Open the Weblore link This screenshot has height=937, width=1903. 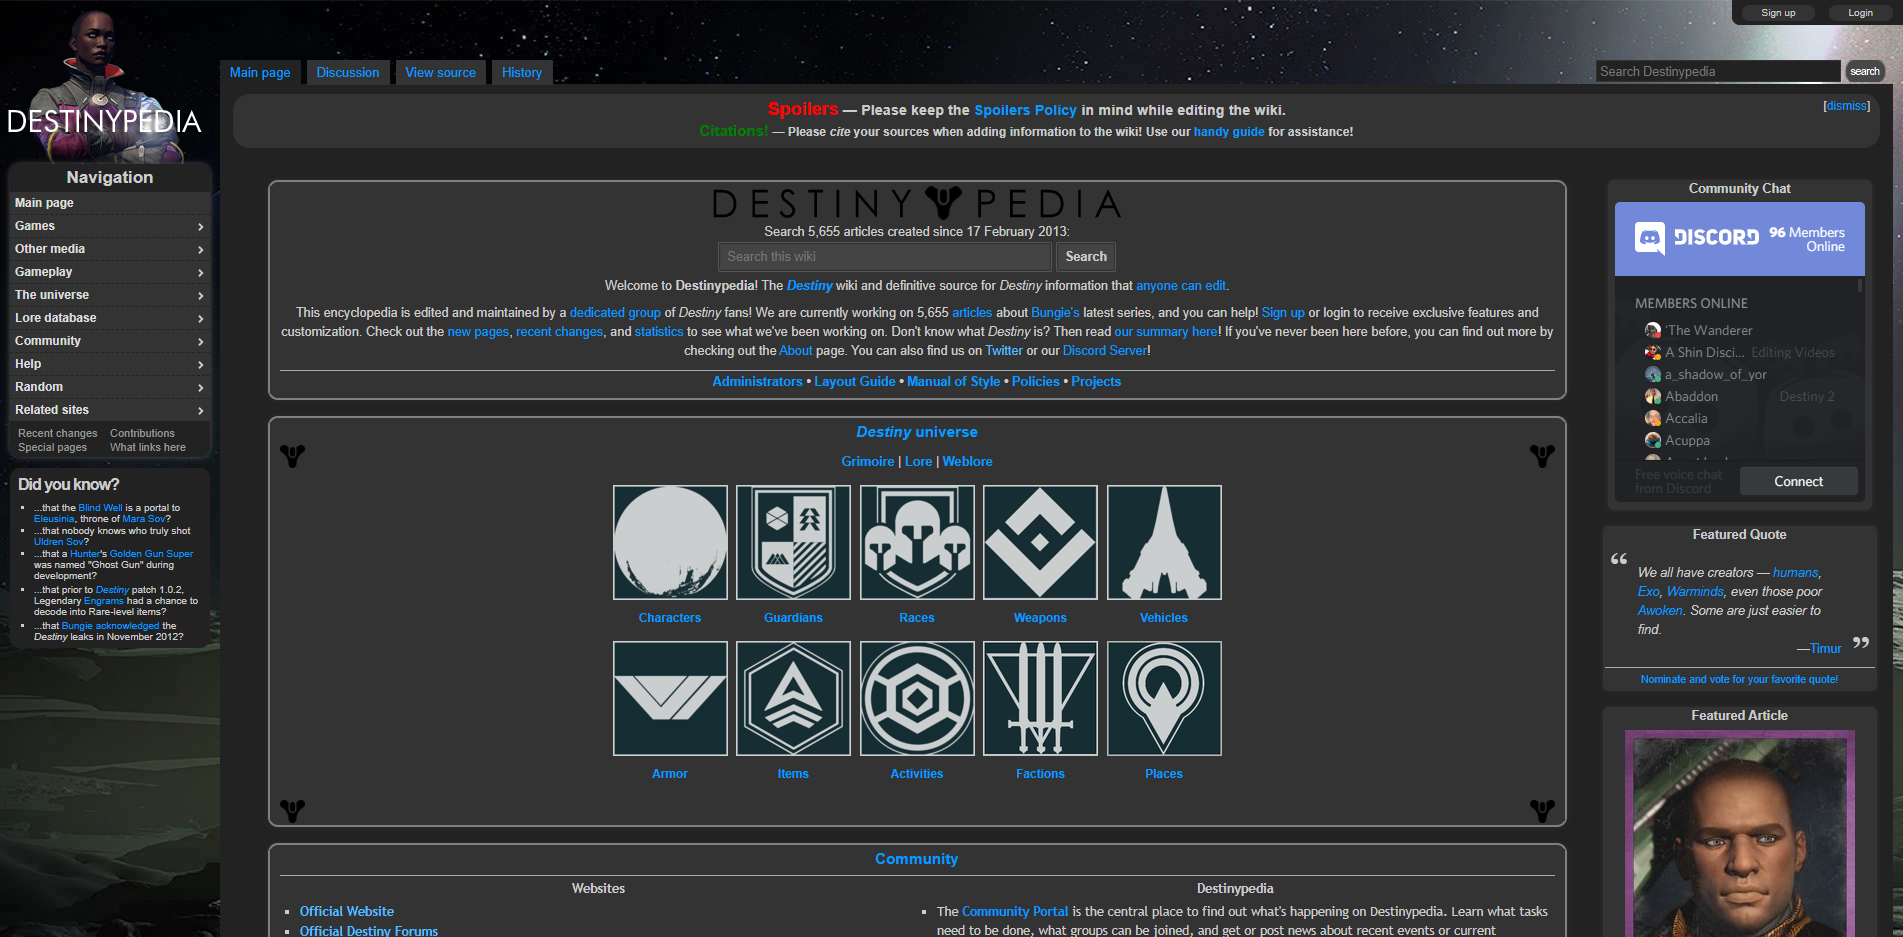[967, 462]
